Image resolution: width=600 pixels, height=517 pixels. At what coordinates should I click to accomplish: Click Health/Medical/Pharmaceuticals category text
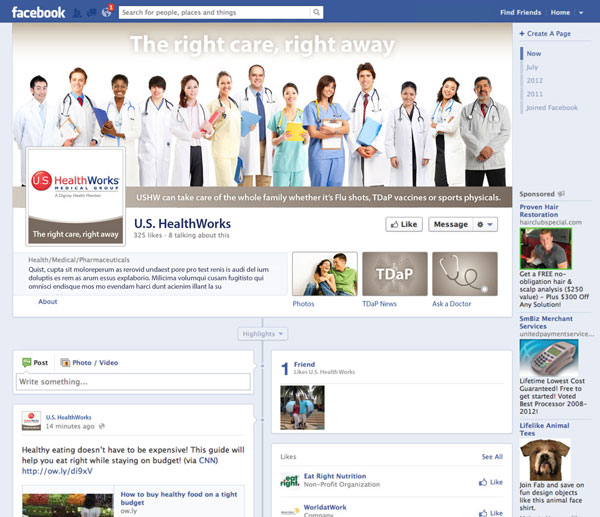[79, 260]
